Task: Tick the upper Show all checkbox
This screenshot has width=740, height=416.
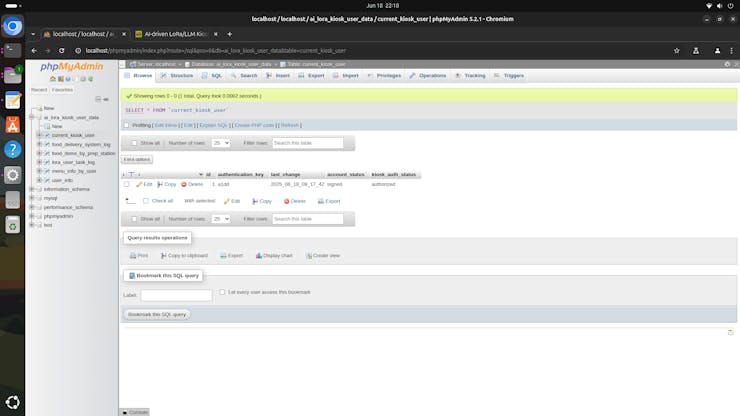Action: pyautogui.click(x=135, y=143)
